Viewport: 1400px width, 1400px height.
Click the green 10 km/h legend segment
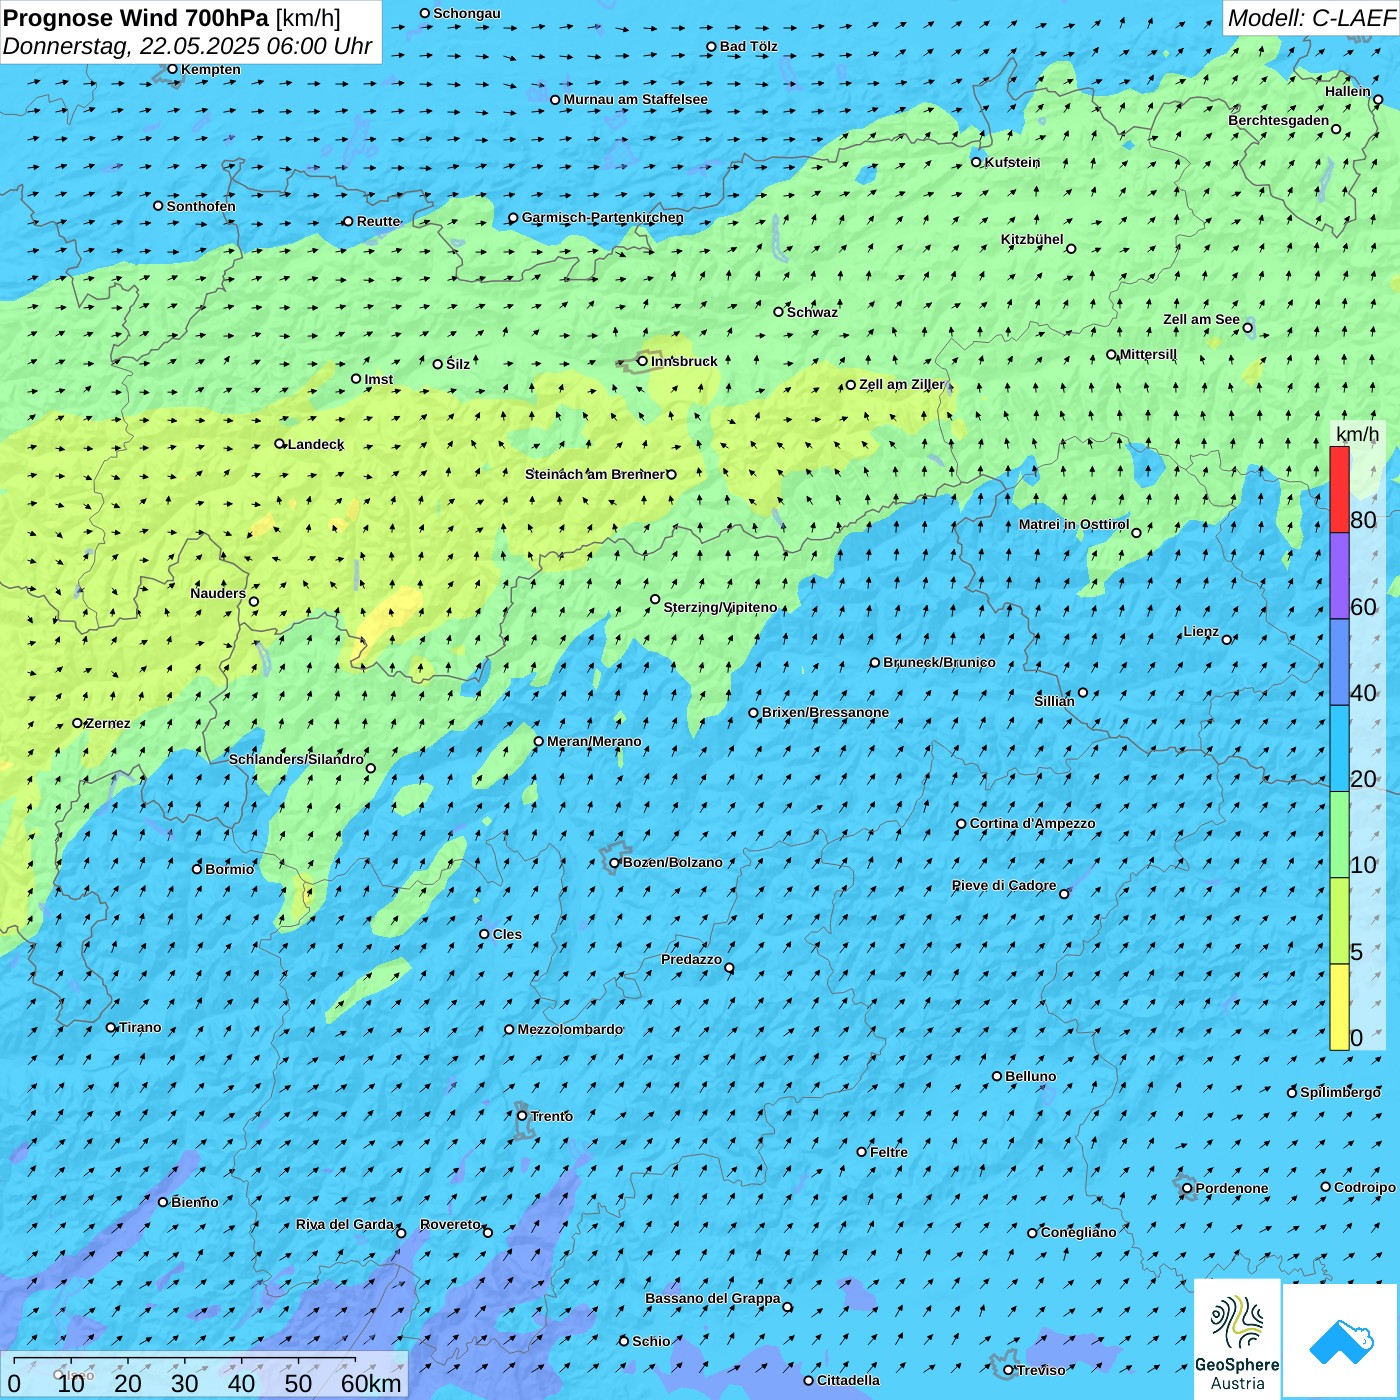click(x=1339, y=835)
